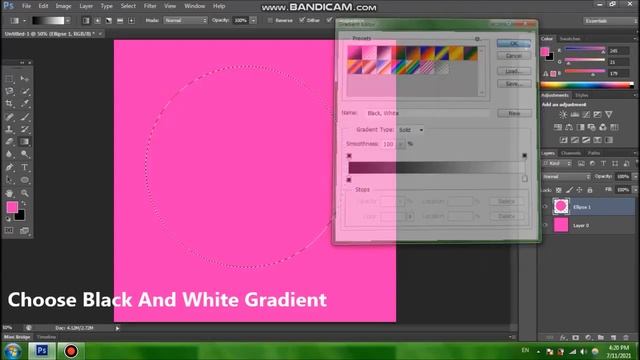
Task: Toggle the Dither checkbox
Action: 302,20
